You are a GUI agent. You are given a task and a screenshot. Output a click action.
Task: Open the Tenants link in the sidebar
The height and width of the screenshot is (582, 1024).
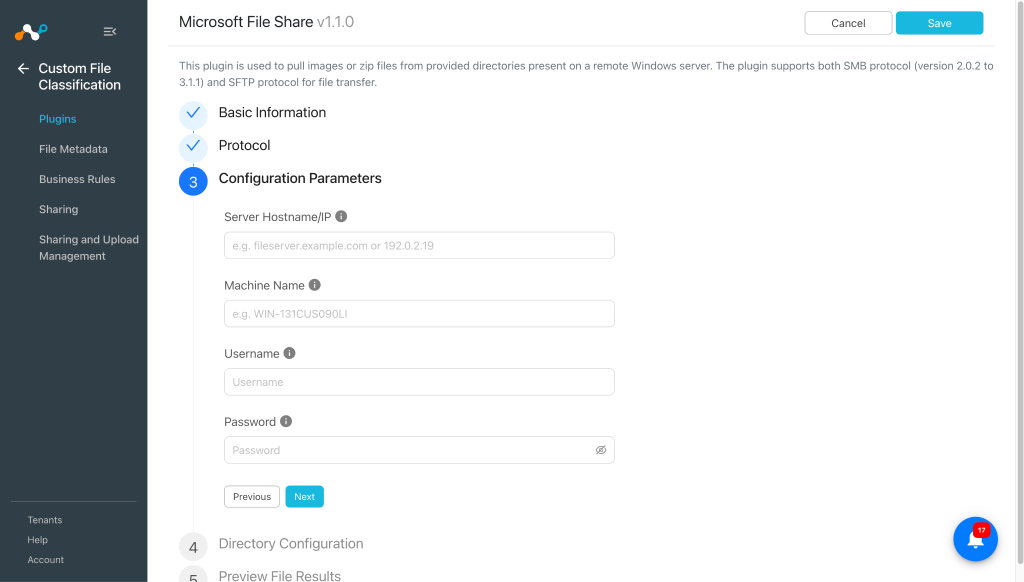(45, 520)
